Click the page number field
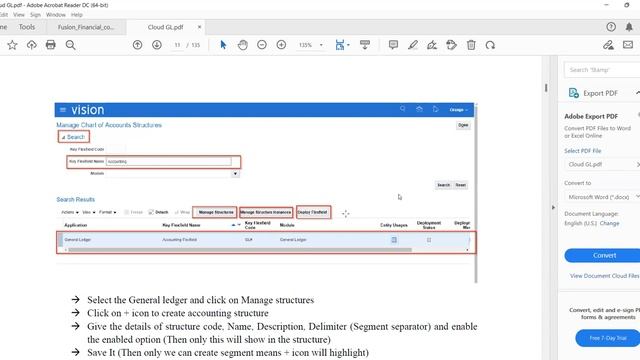The height and width of the screenshot is (360, 640). click(177, 45)
